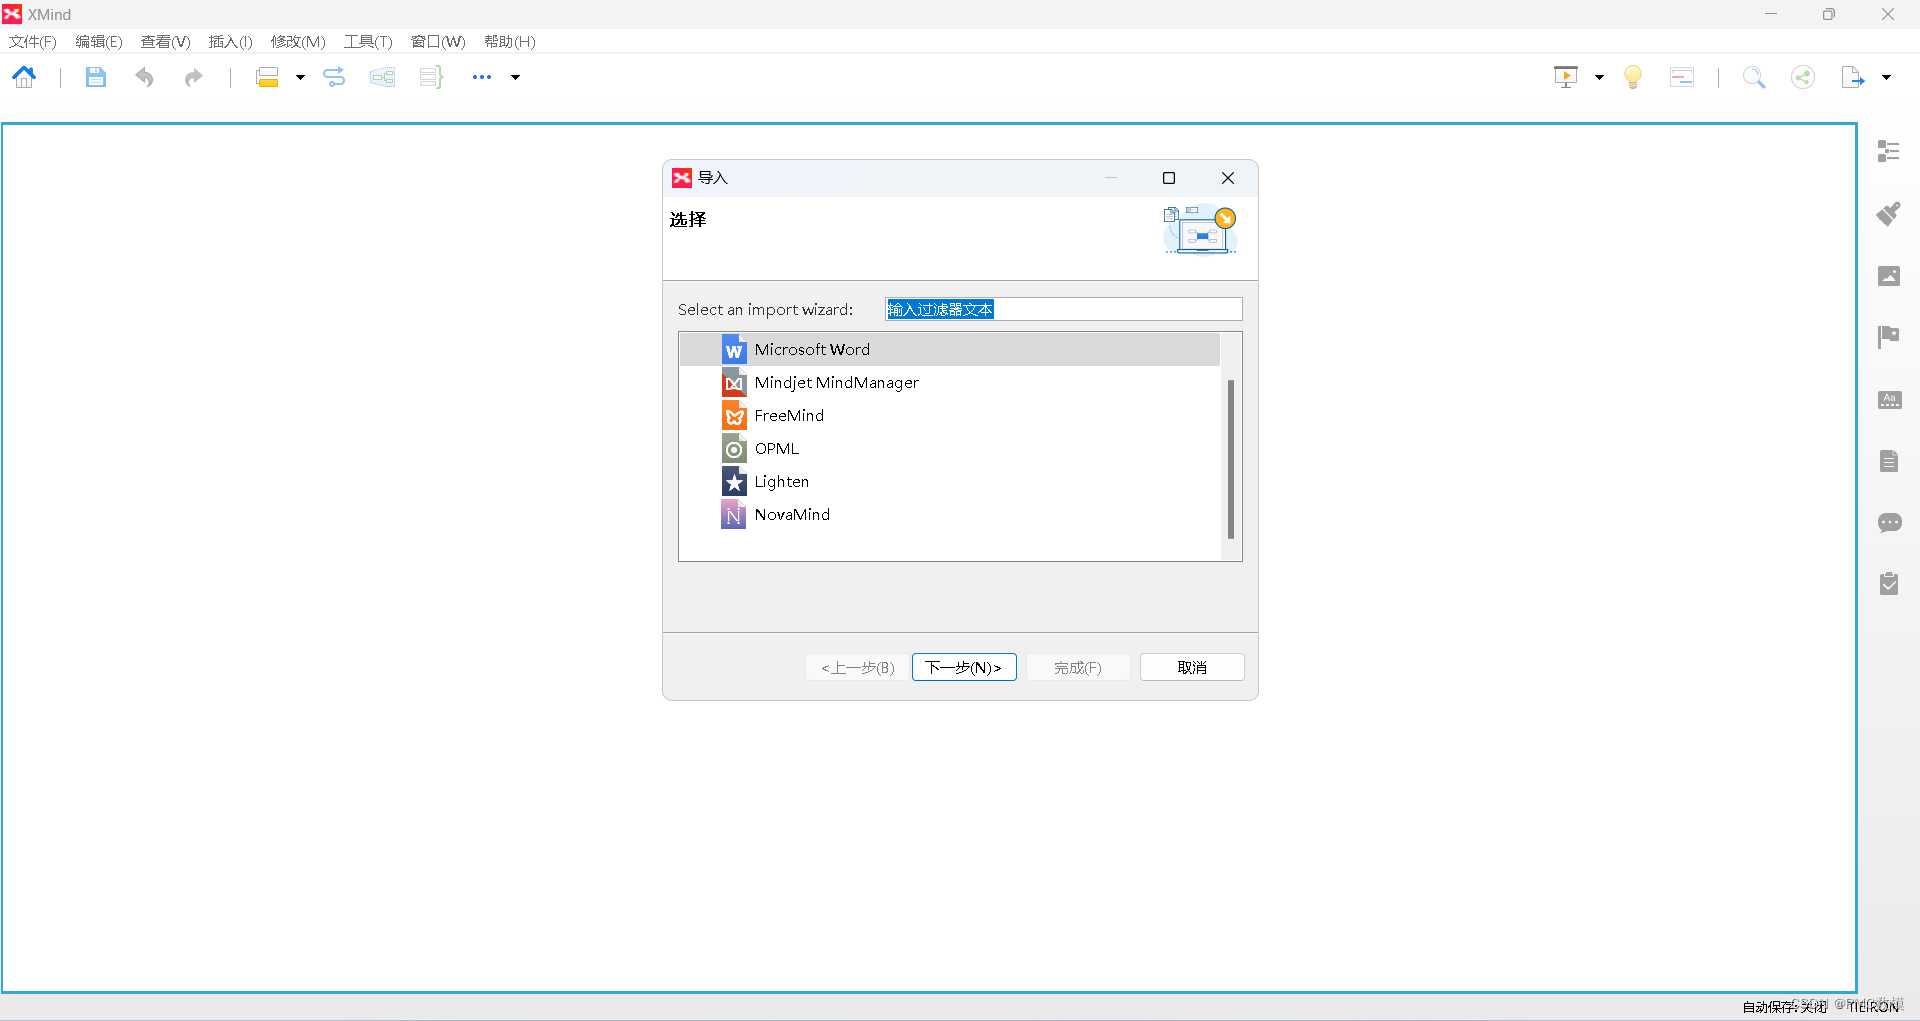Open the 窗口(W) menu
Viewport: 1920px width, 1021px height.
click(438, 41)
